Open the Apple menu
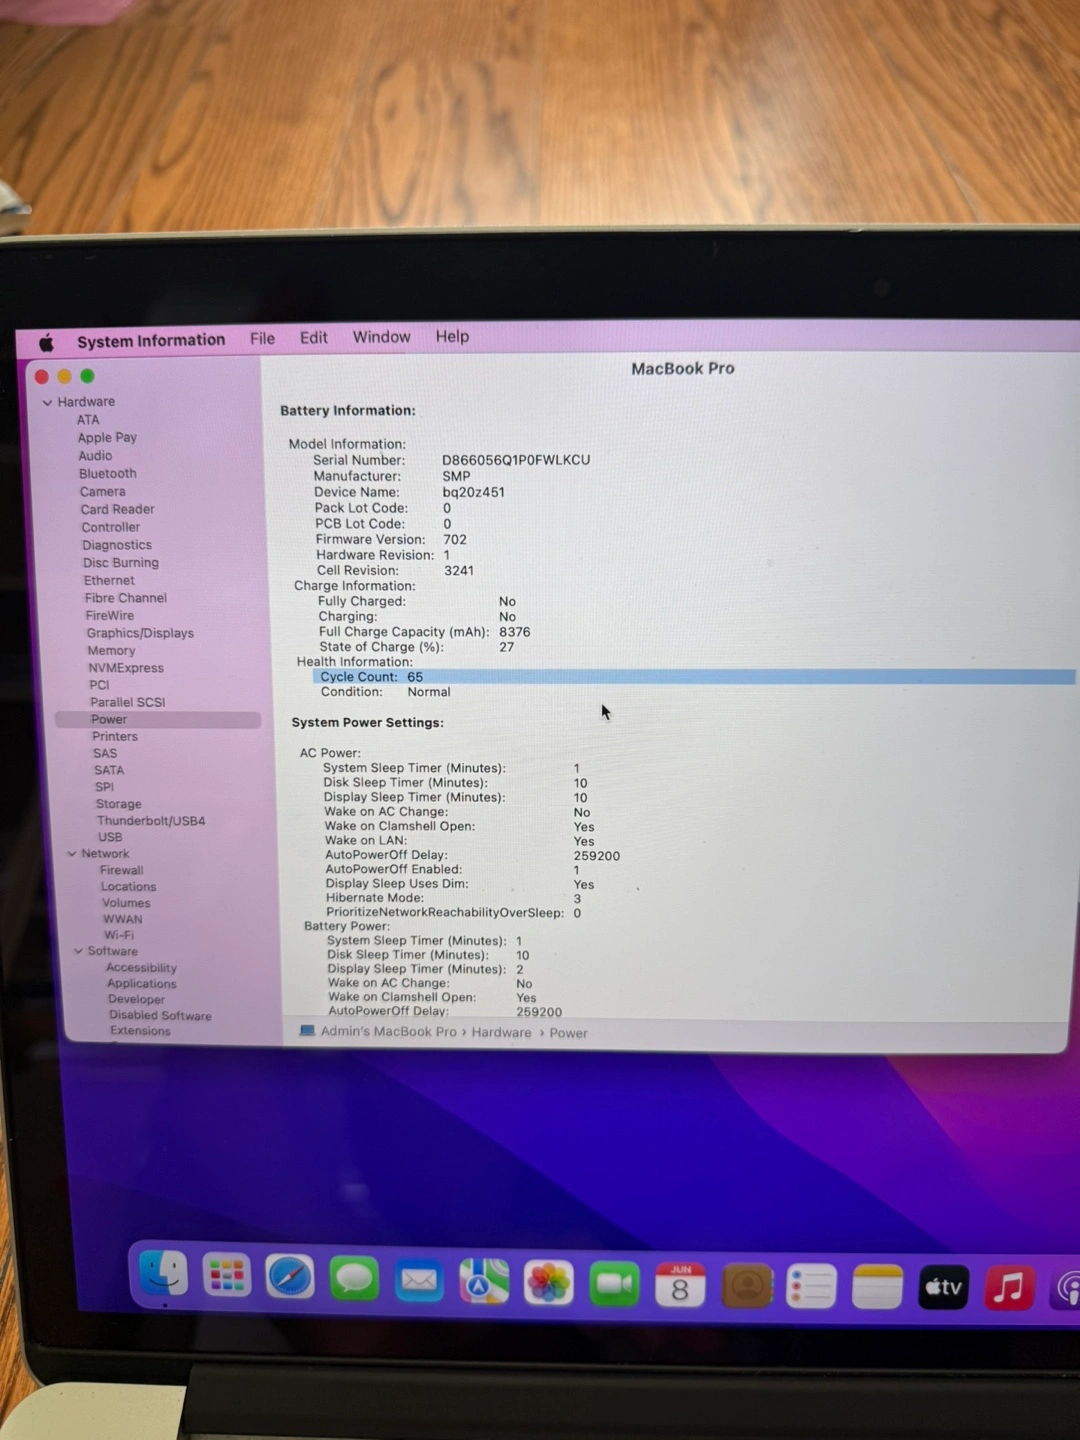 click(46, 343)
